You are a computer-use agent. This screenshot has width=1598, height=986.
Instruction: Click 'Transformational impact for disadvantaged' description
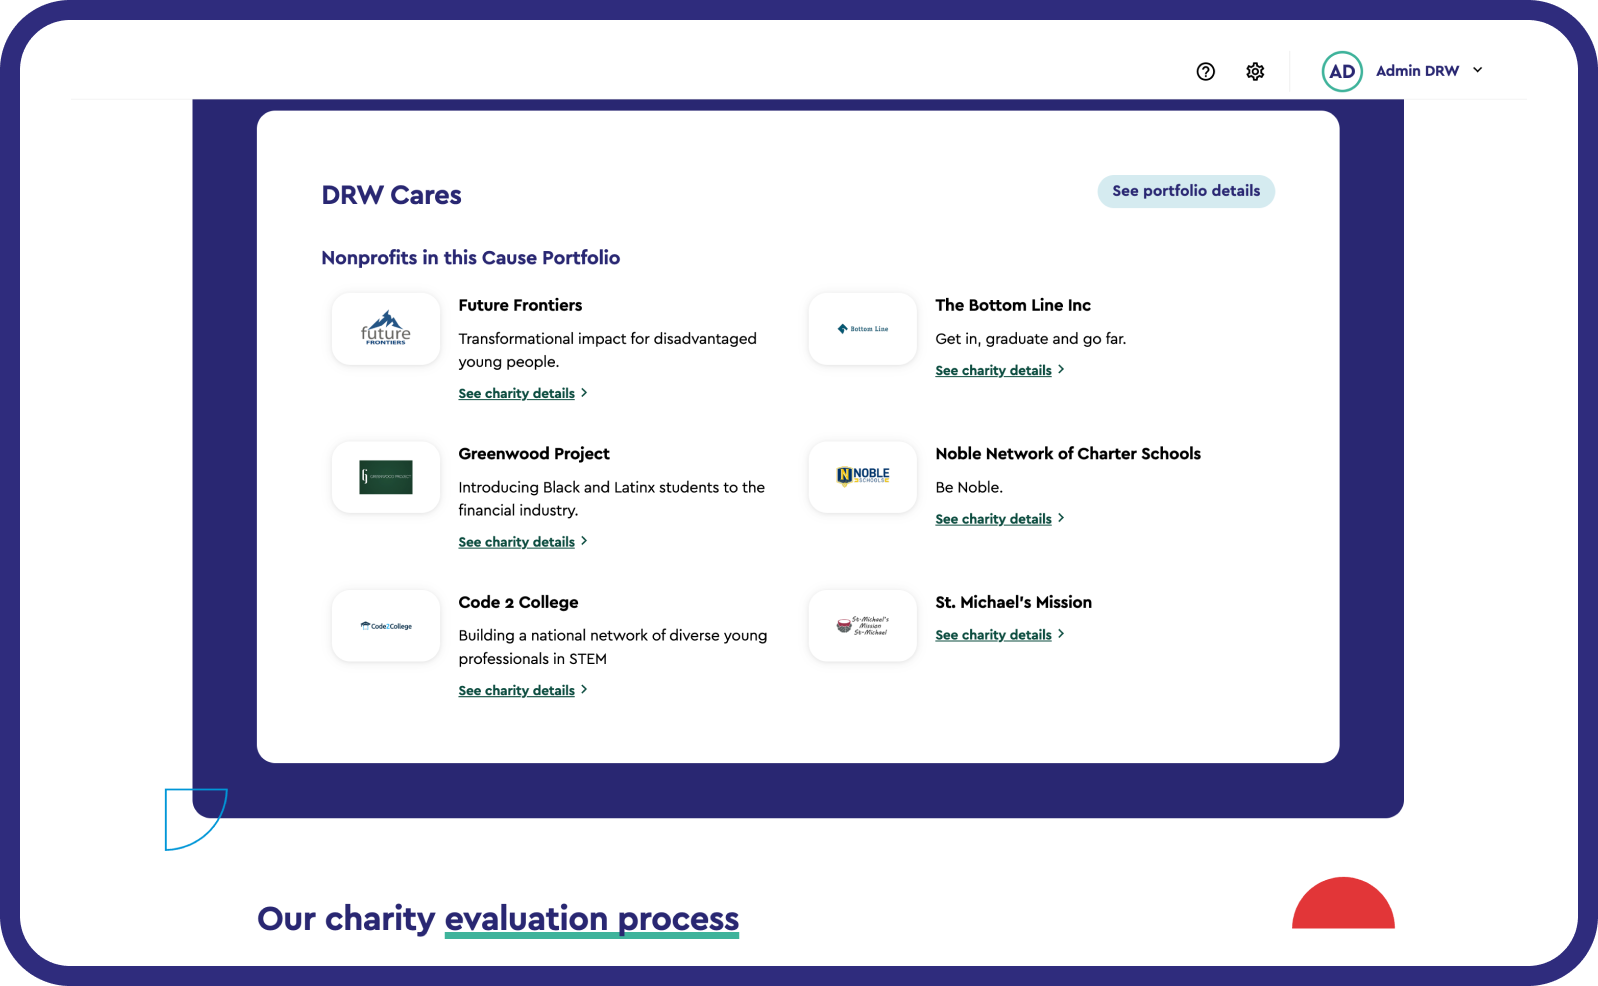coord(607,350)
